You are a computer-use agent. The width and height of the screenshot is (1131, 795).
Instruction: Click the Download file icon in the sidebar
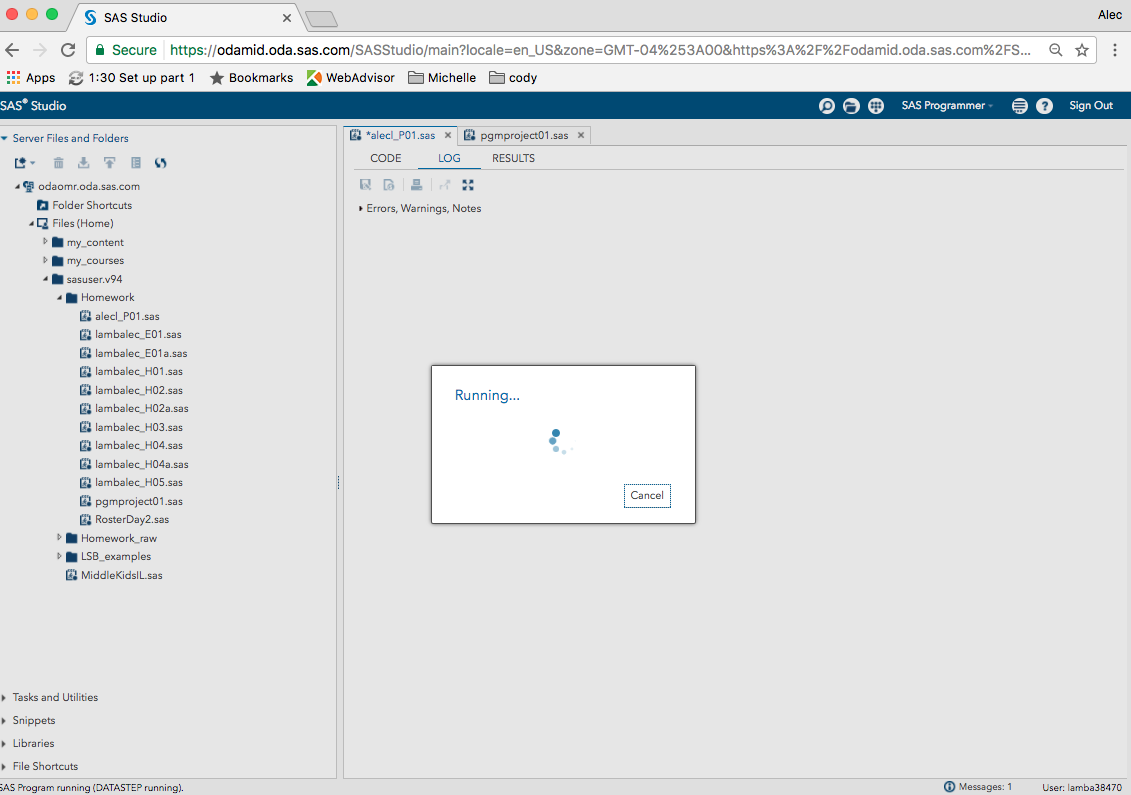[x=84, y=163]
